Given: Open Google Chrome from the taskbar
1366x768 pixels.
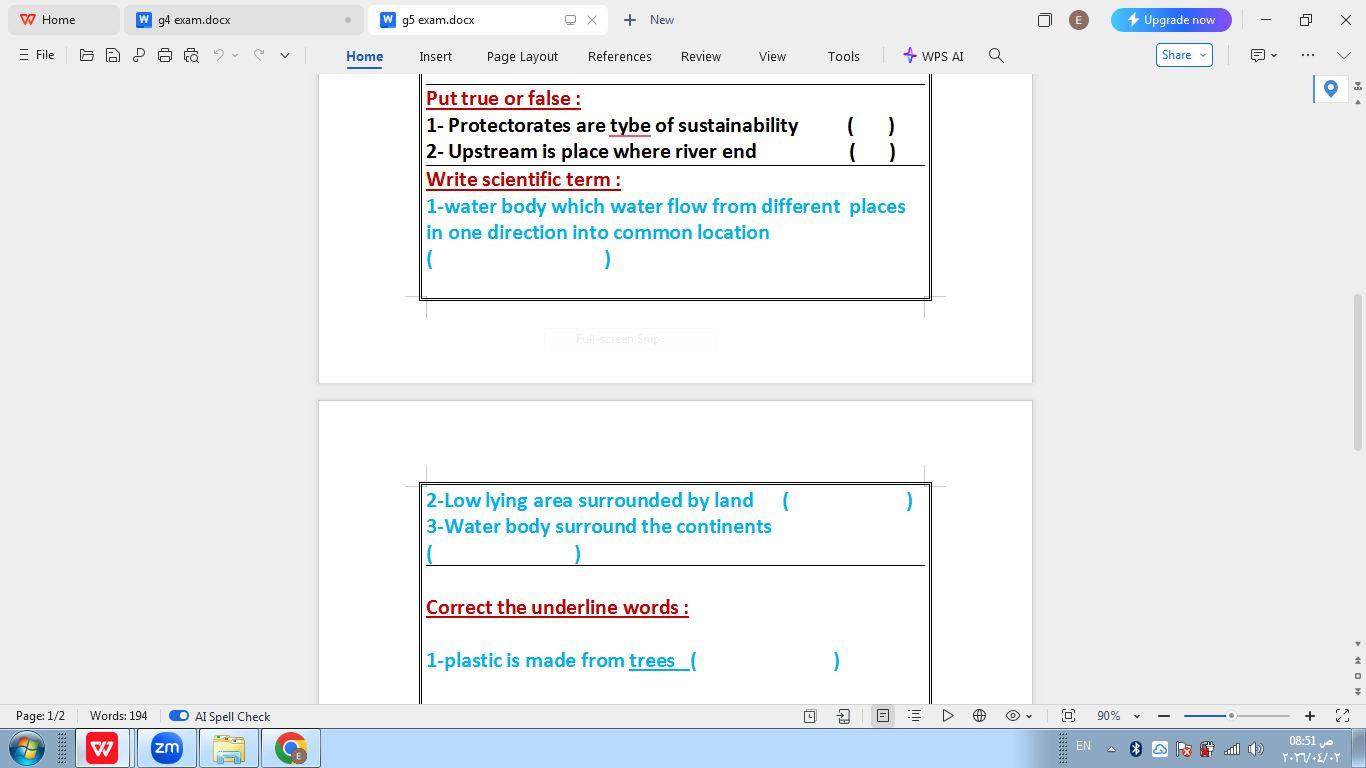Looking at the screenshot, I should point(291,748).
